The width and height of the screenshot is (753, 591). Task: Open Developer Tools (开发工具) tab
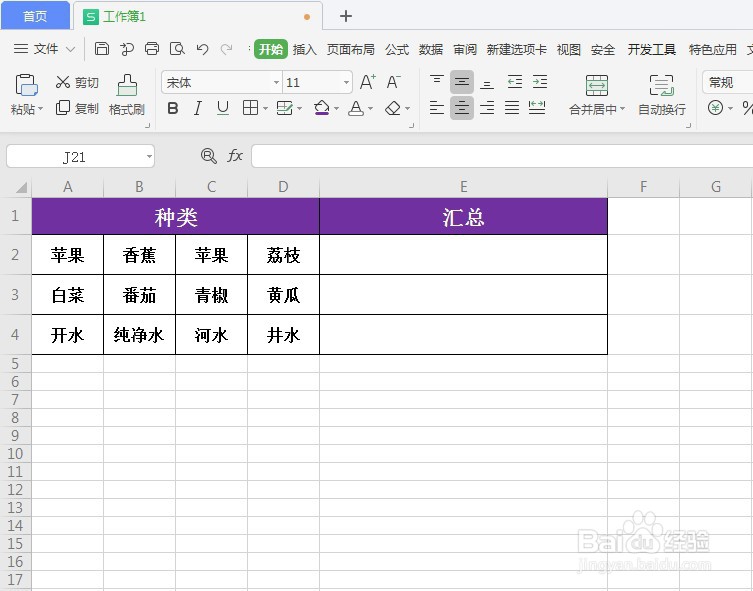[652, 49]
